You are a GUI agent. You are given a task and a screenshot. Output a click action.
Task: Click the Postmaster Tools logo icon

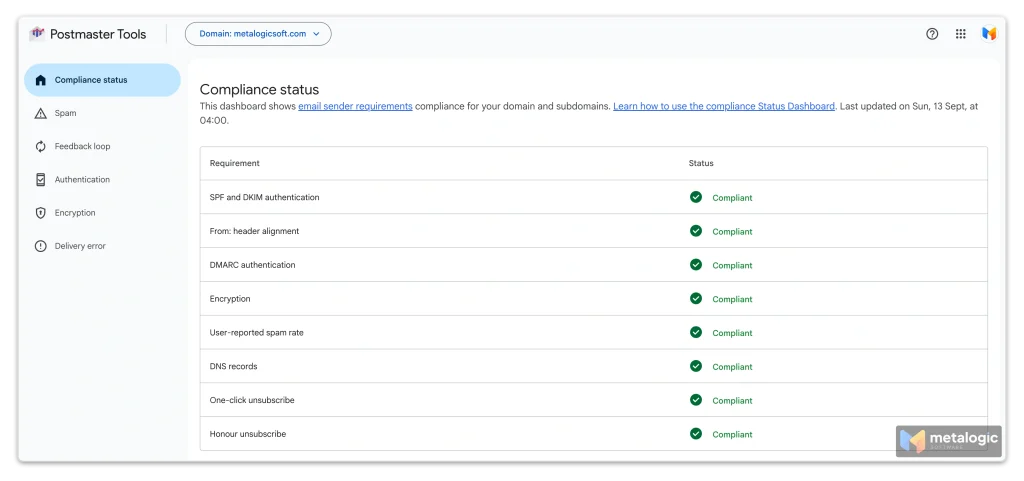tap(37, 33)
